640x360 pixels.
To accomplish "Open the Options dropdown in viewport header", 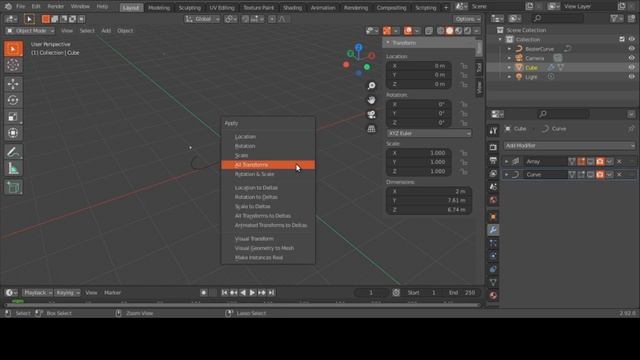I will [467, 19].
